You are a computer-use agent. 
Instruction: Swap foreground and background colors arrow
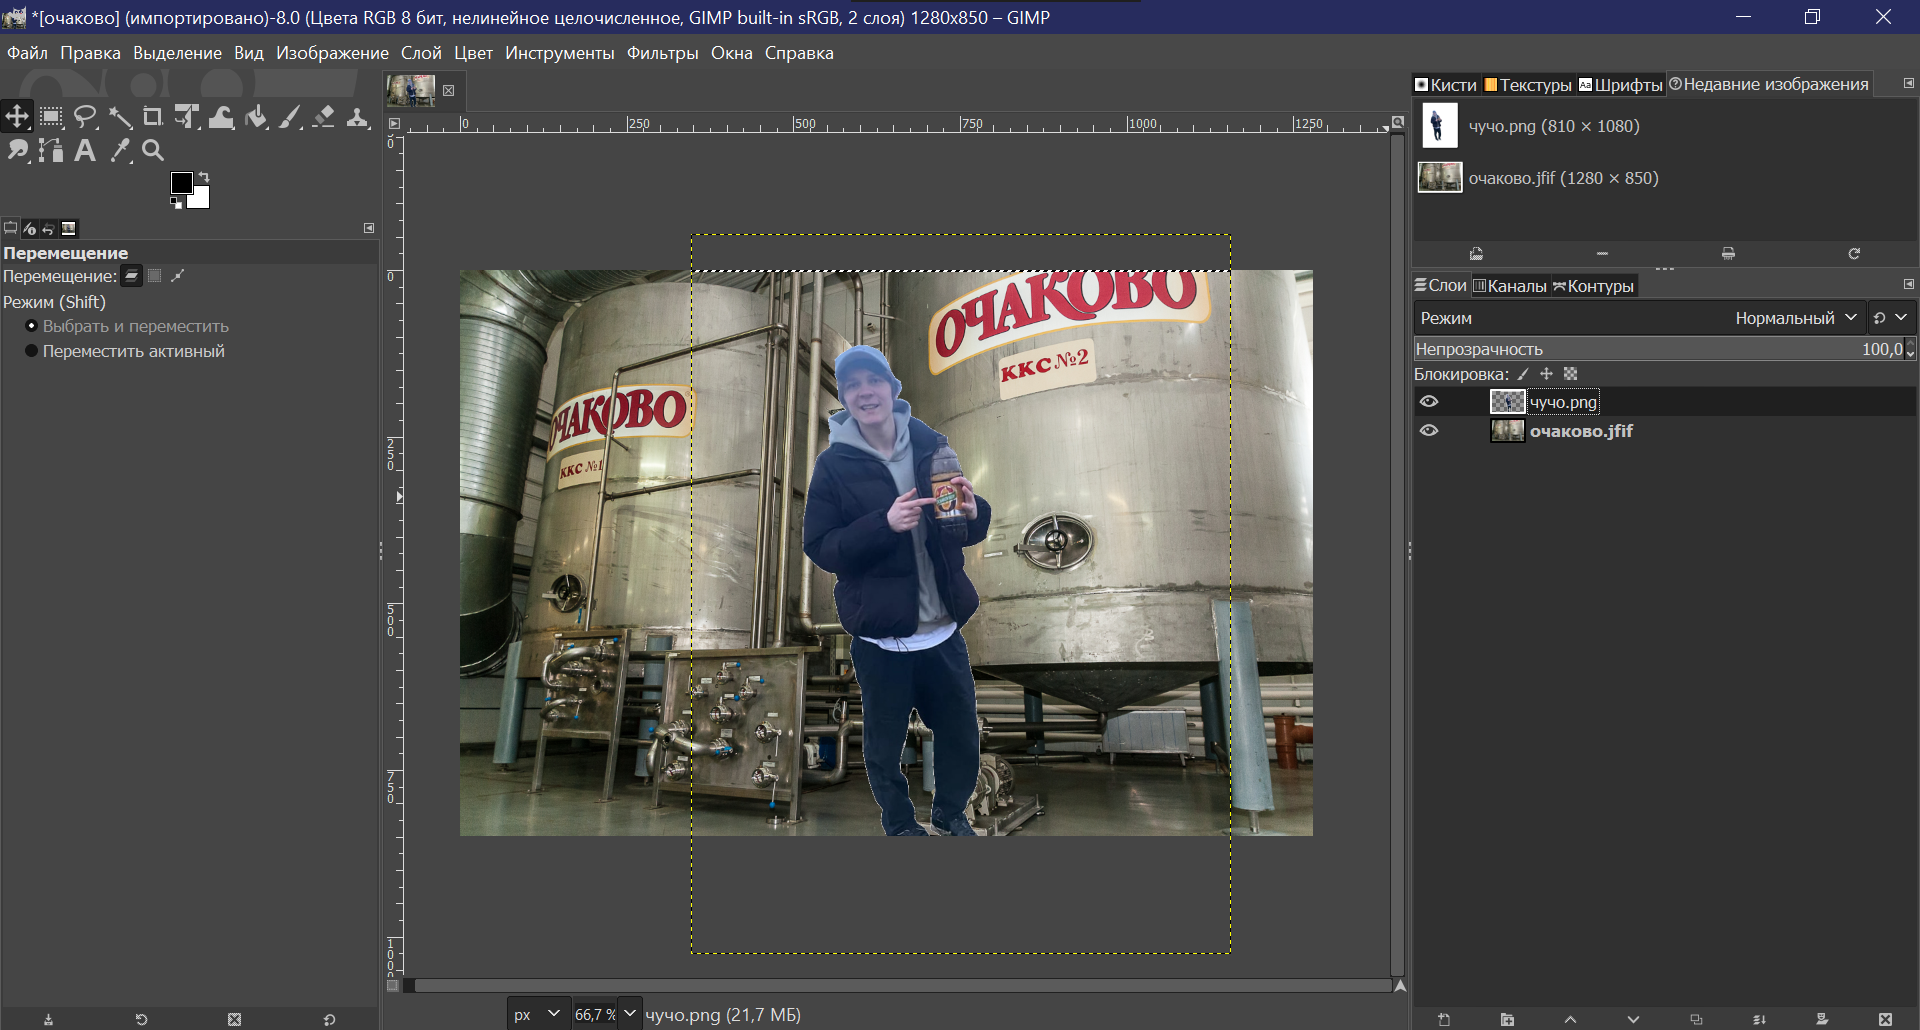pyautogui.click(x=204, y=177)
